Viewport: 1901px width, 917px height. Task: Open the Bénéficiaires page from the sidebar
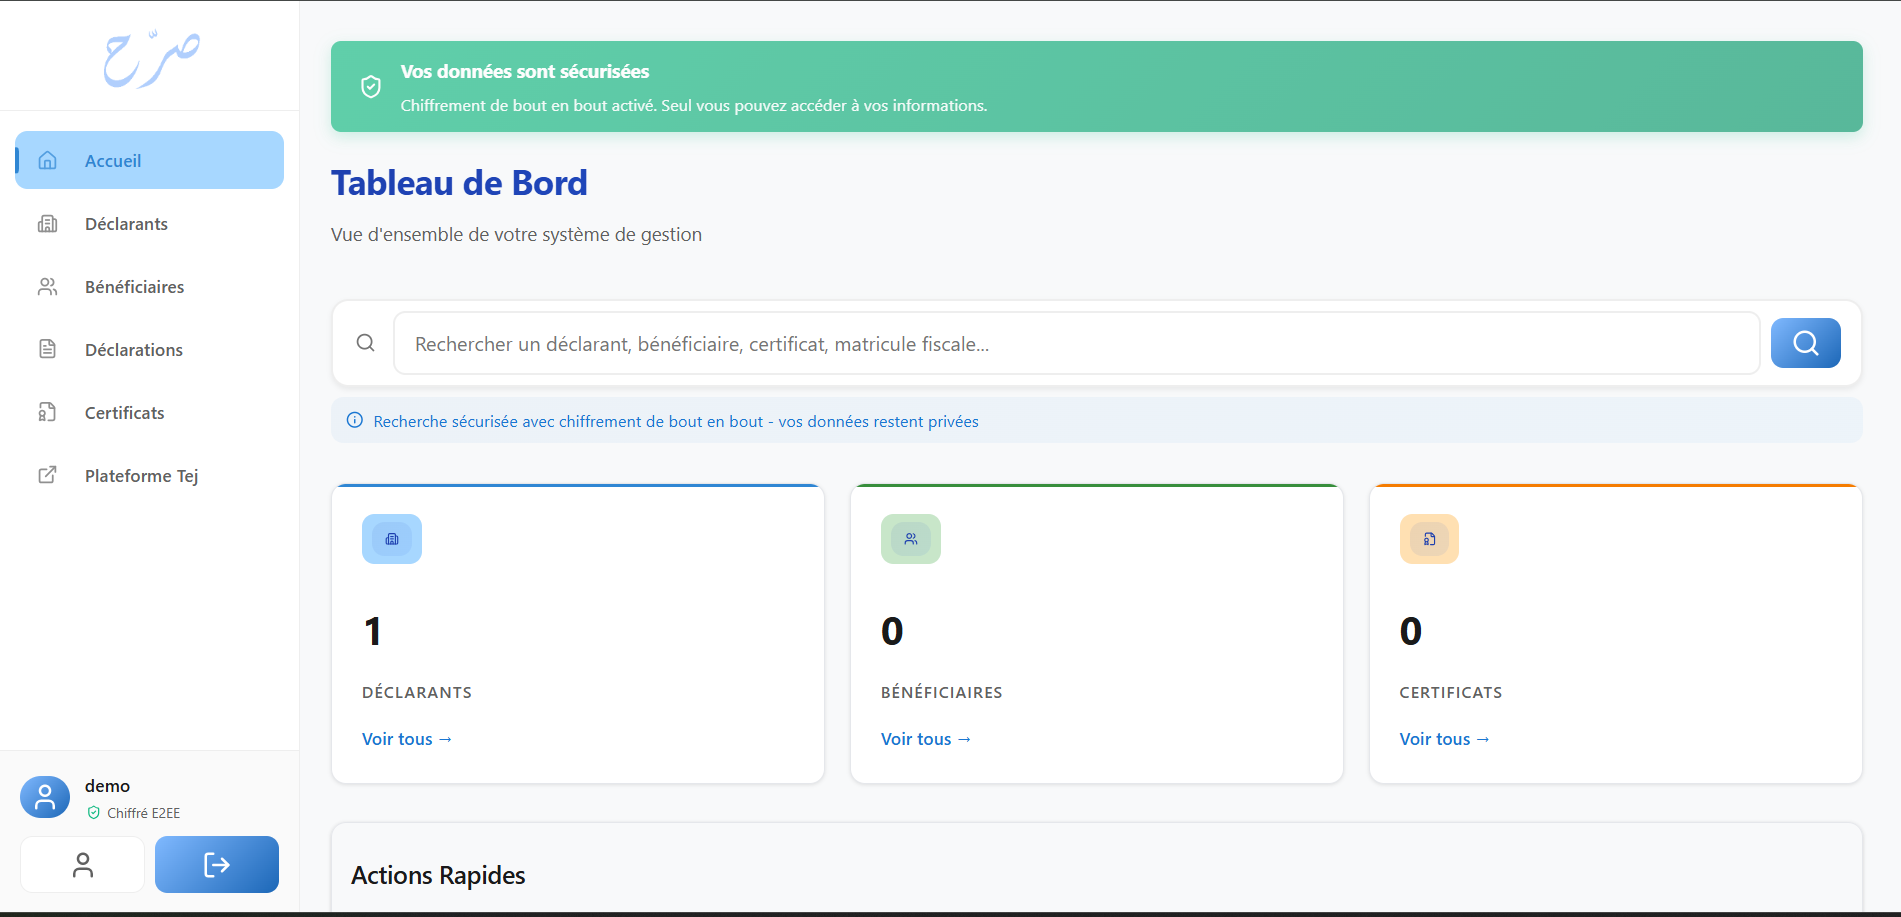tap(150, 286)
